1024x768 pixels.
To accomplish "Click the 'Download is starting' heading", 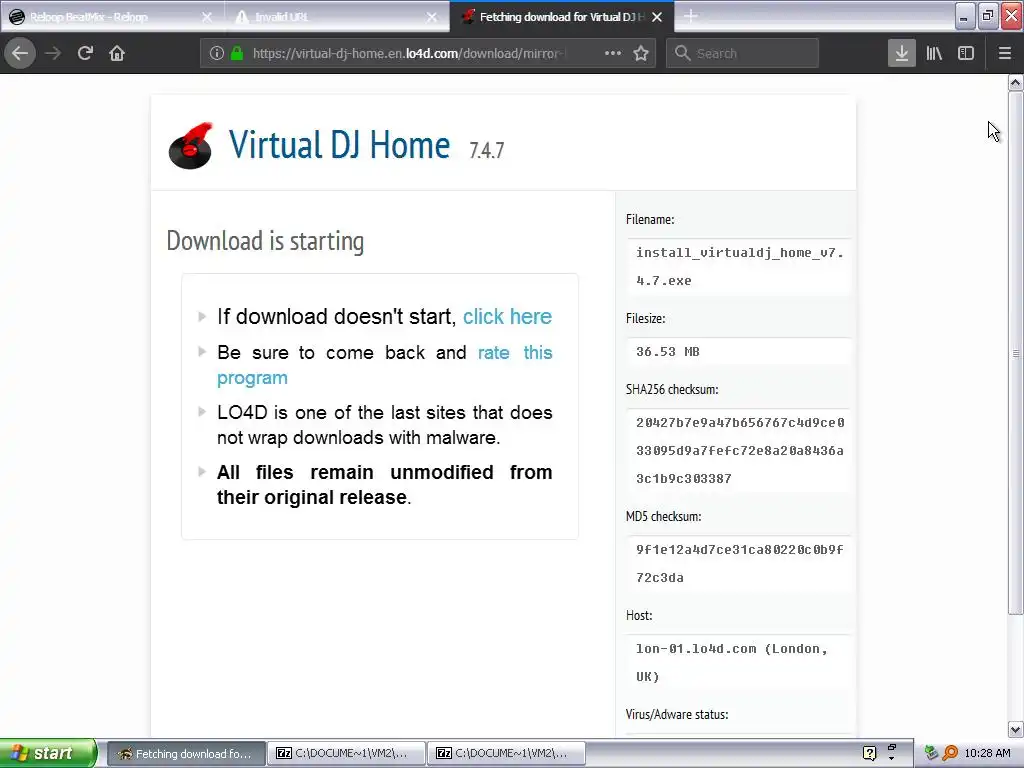I will click(265, 241).
